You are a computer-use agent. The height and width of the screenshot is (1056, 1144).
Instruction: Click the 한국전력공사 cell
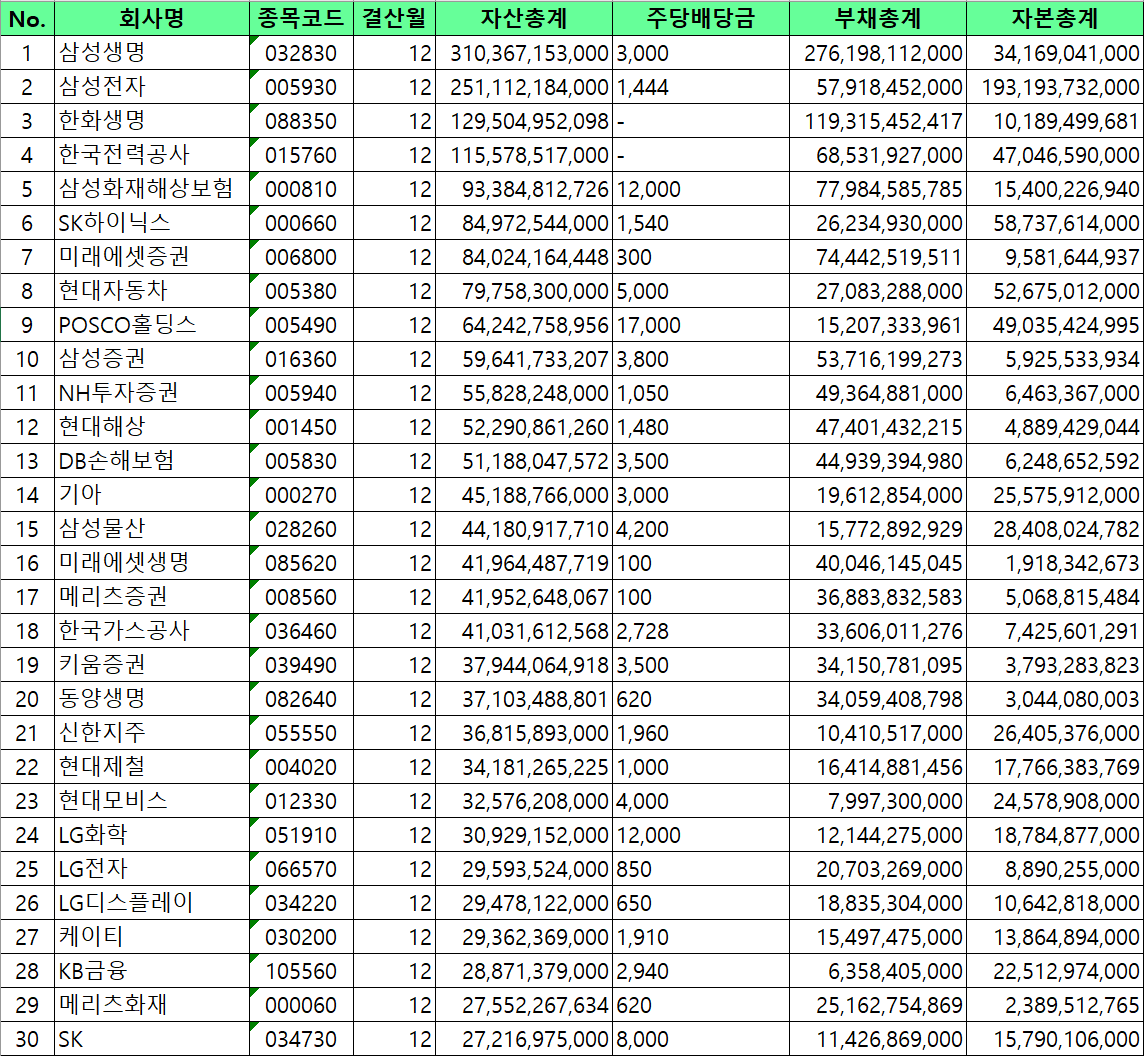coord(152,155)
